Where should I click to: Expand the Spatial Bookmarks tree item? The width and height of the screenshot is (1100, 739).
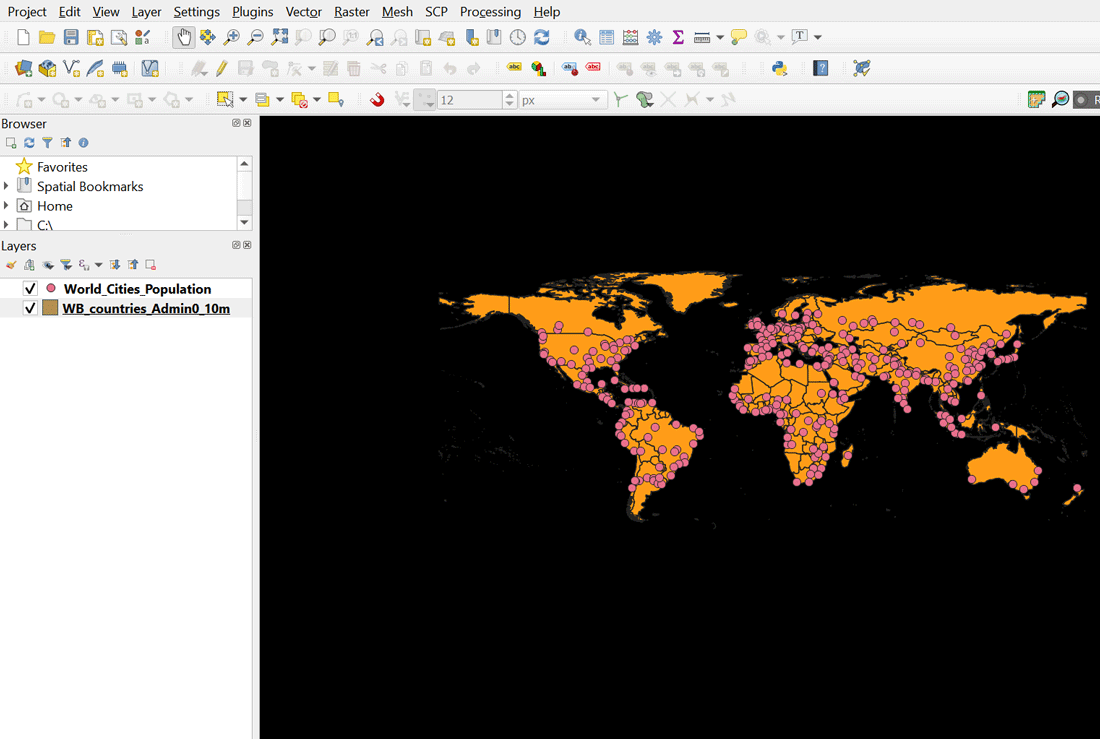[6, 186]
